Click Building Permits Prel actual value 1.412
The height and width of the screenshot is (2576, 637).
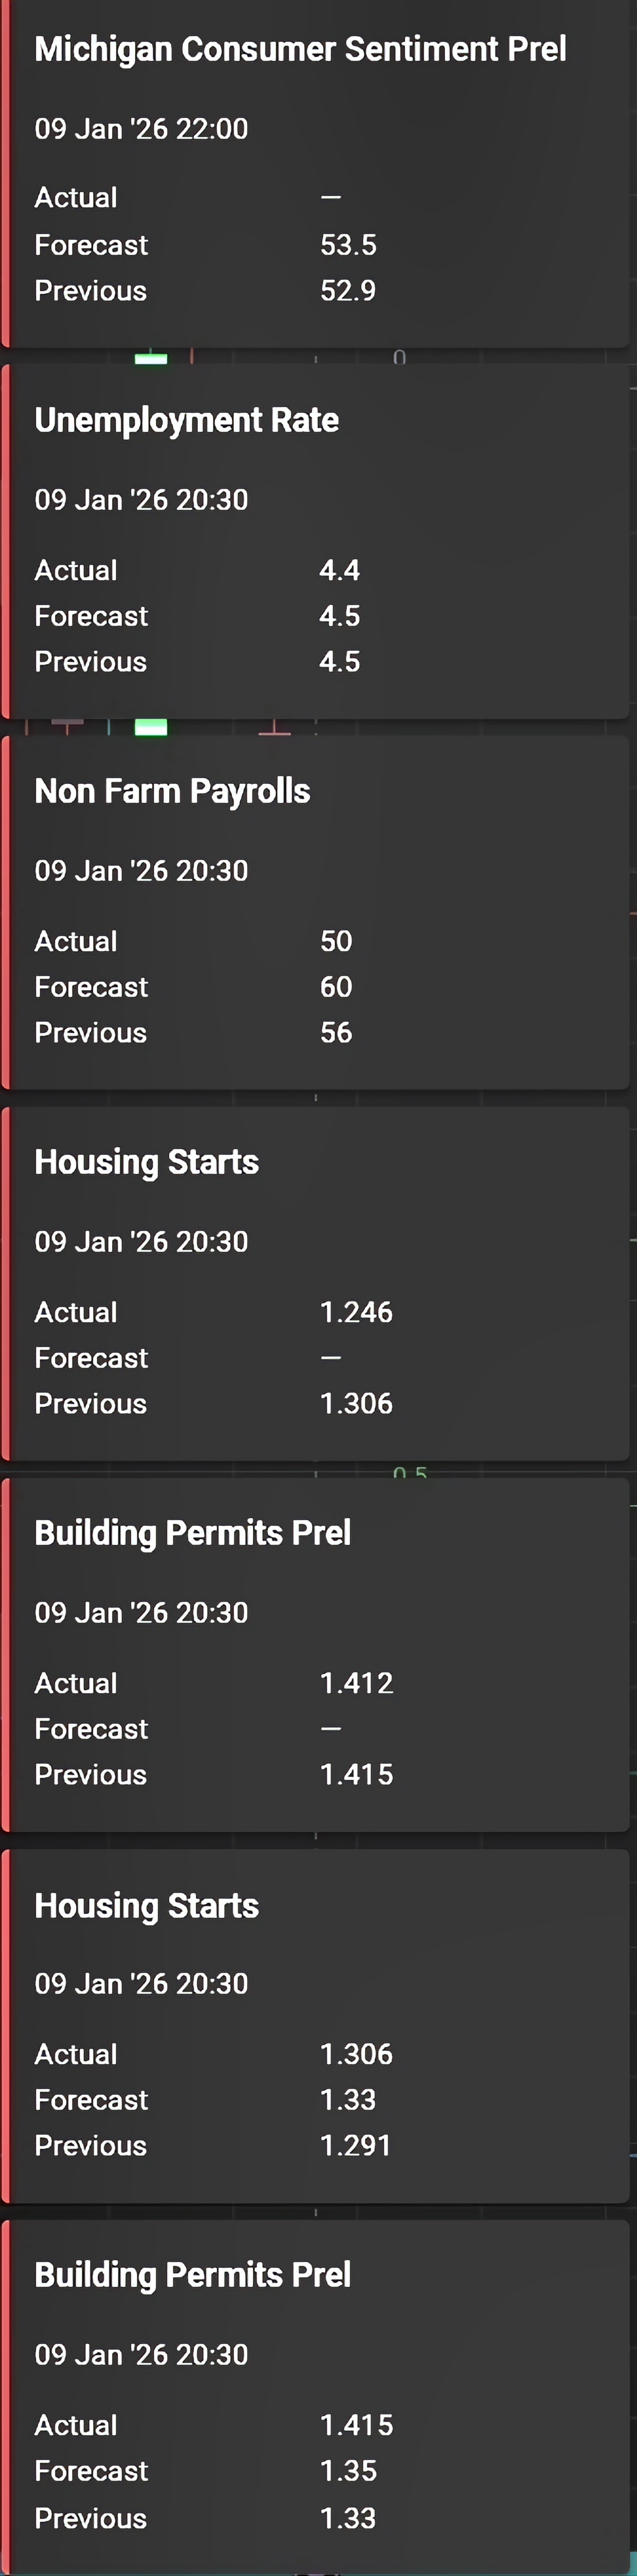356,1683
